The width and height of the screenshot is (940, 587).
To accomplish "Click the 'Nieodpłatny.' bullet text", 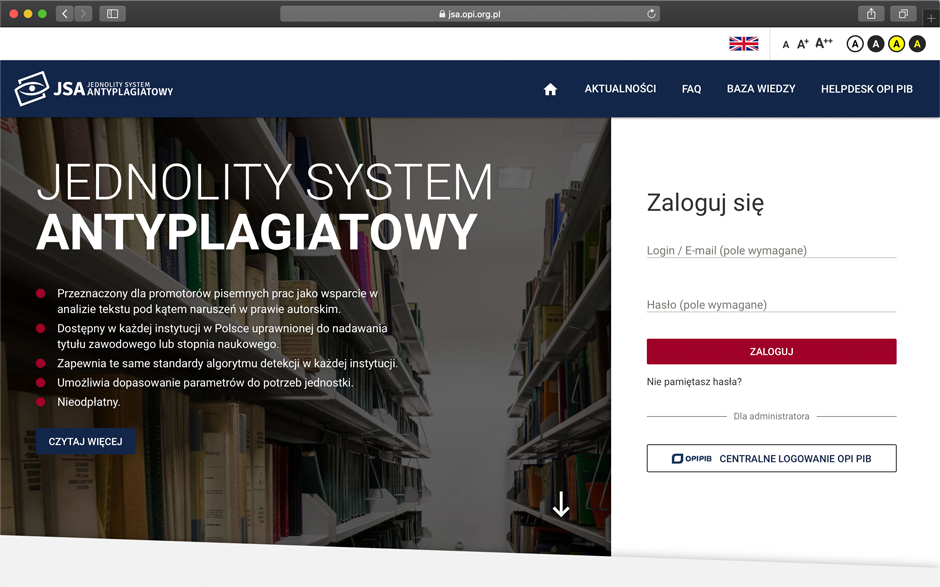I will point(89,402).
